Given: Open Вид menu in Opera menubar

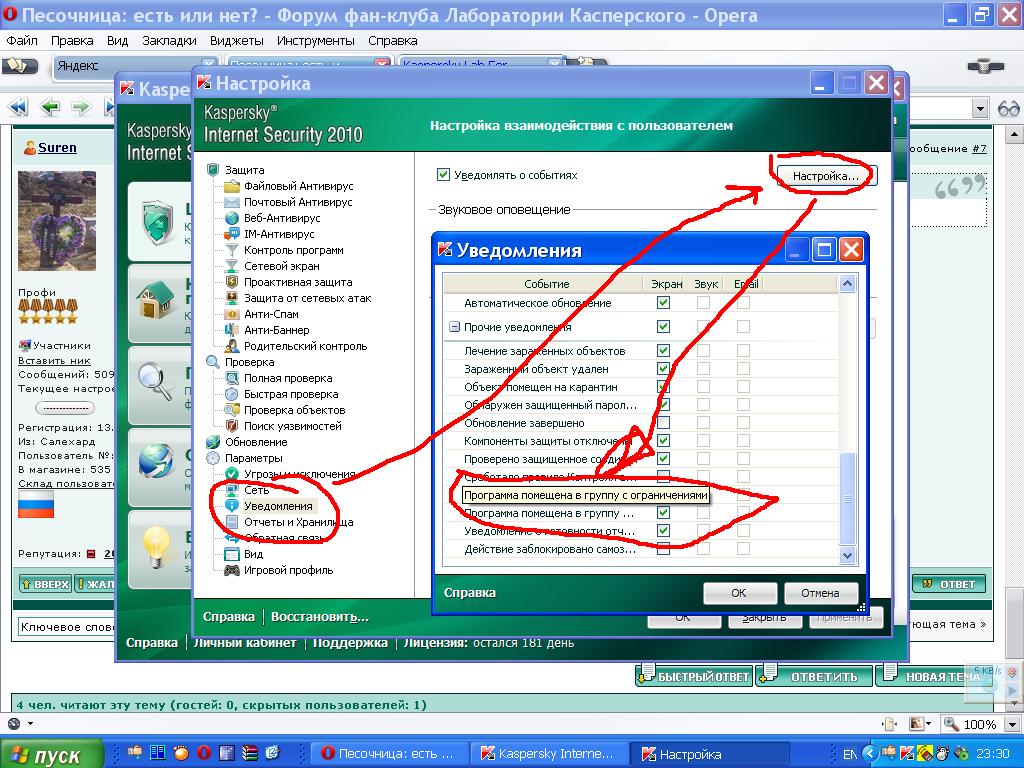Looking at the screenshot, I should tap(118, 40).
